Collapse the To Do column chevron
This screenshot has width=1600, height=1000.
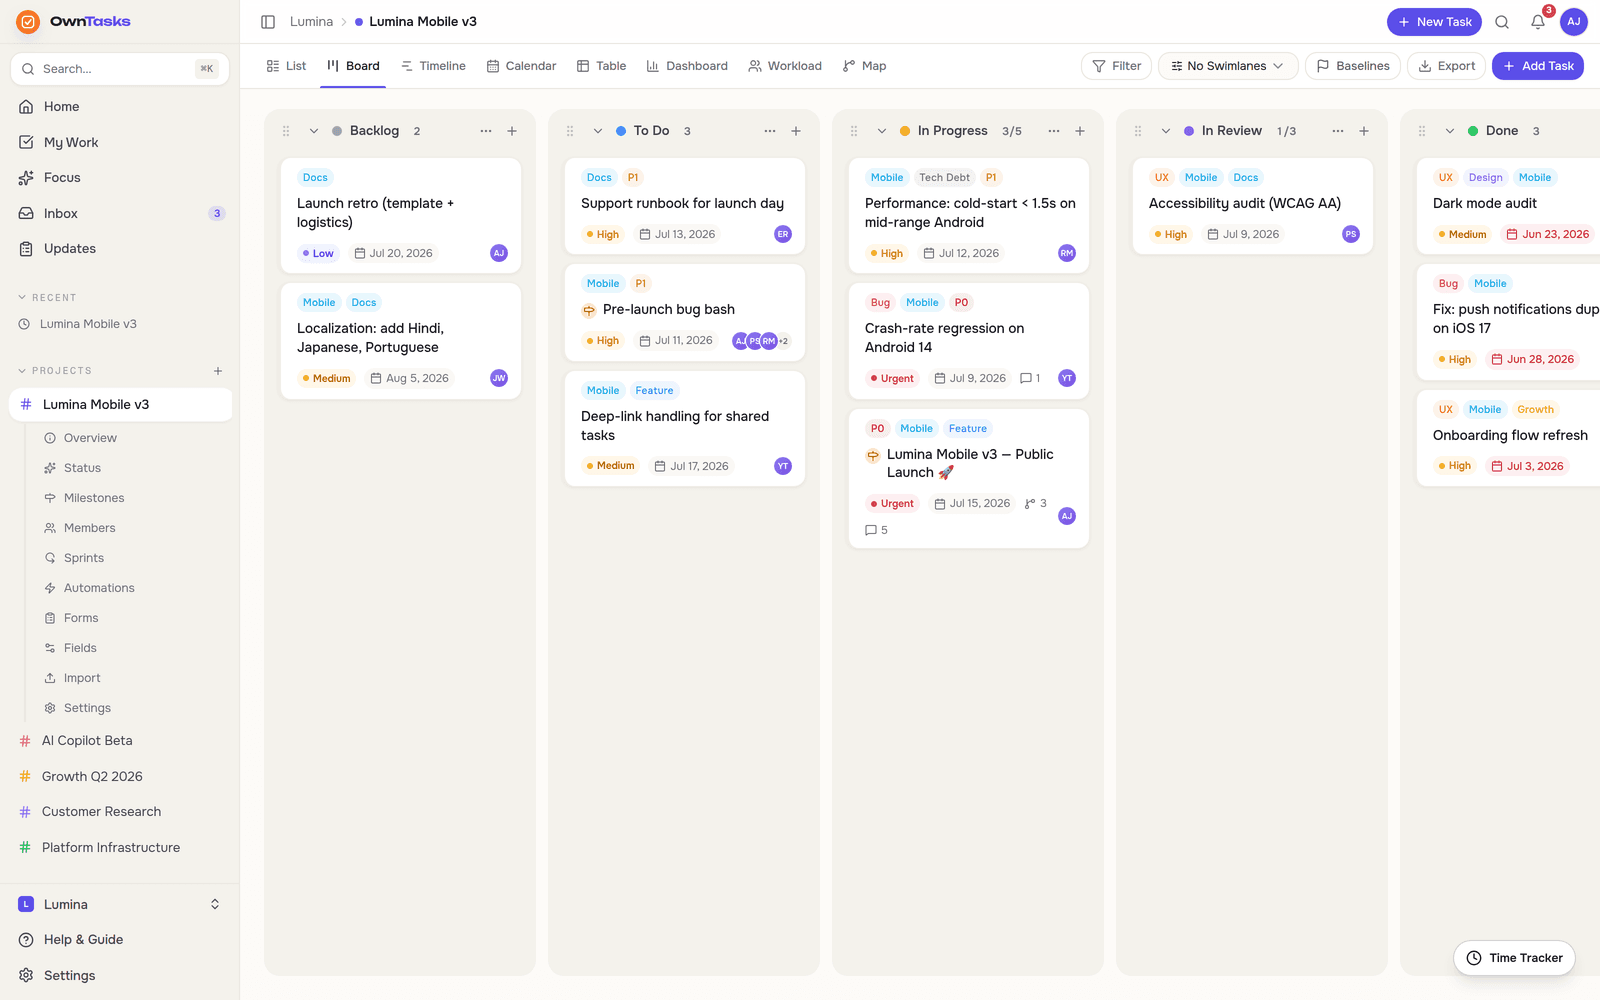[x=598, y=131]
